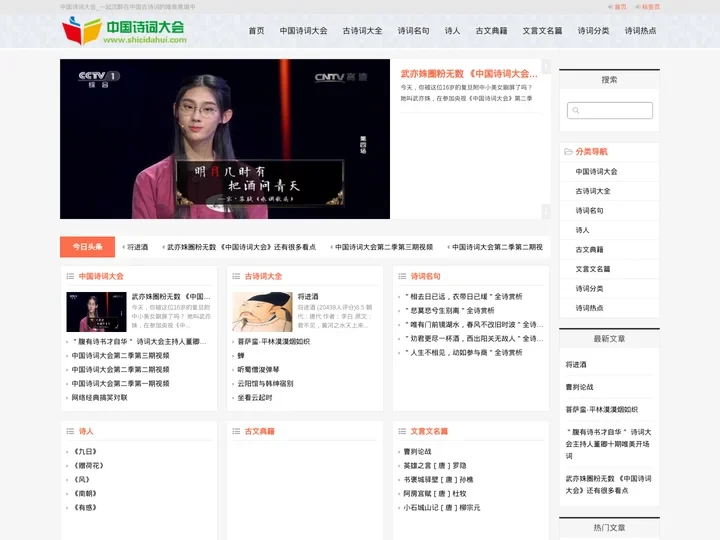Open 《南朝》 in 诗人 section
The width and height of the screenshot is (720, 540).
click(x=85, y=494)
